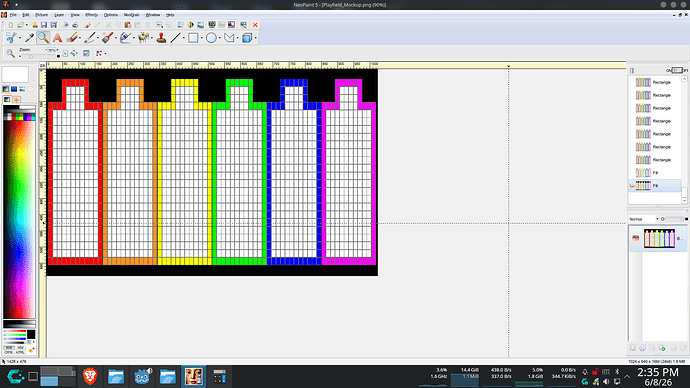The height and width of the screenshot is (388, 690).
Task: Choose the Eyedropper color picker tool
Action: click(29, 38)
